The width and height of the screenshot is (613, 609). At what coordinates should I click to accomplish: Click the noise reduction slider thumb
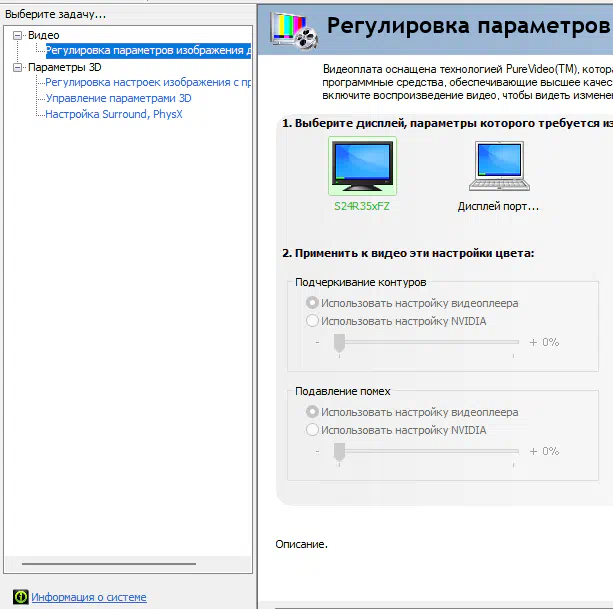(x=339, y=452)
